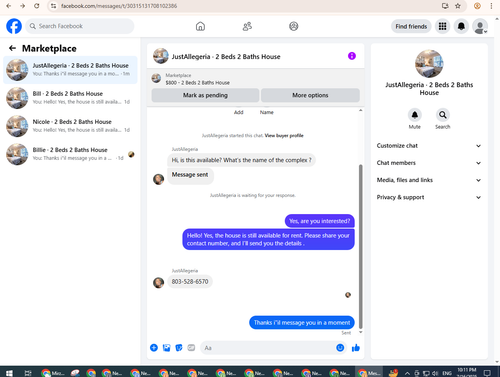
Task: Open the Facebook logo home link
Action: point(14,26)
